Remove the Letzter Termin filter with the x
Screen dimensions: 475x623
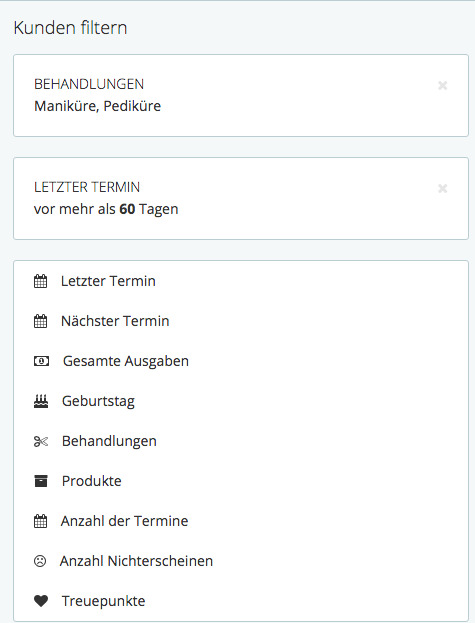pos(442,188)
